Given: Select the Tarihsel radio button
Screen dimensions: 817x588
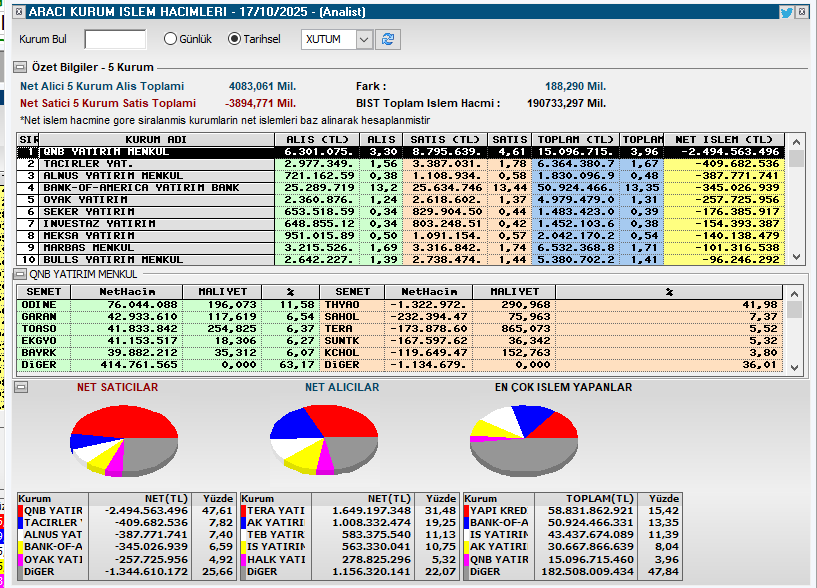Looking at the screenshot, I should click(234, 39).
